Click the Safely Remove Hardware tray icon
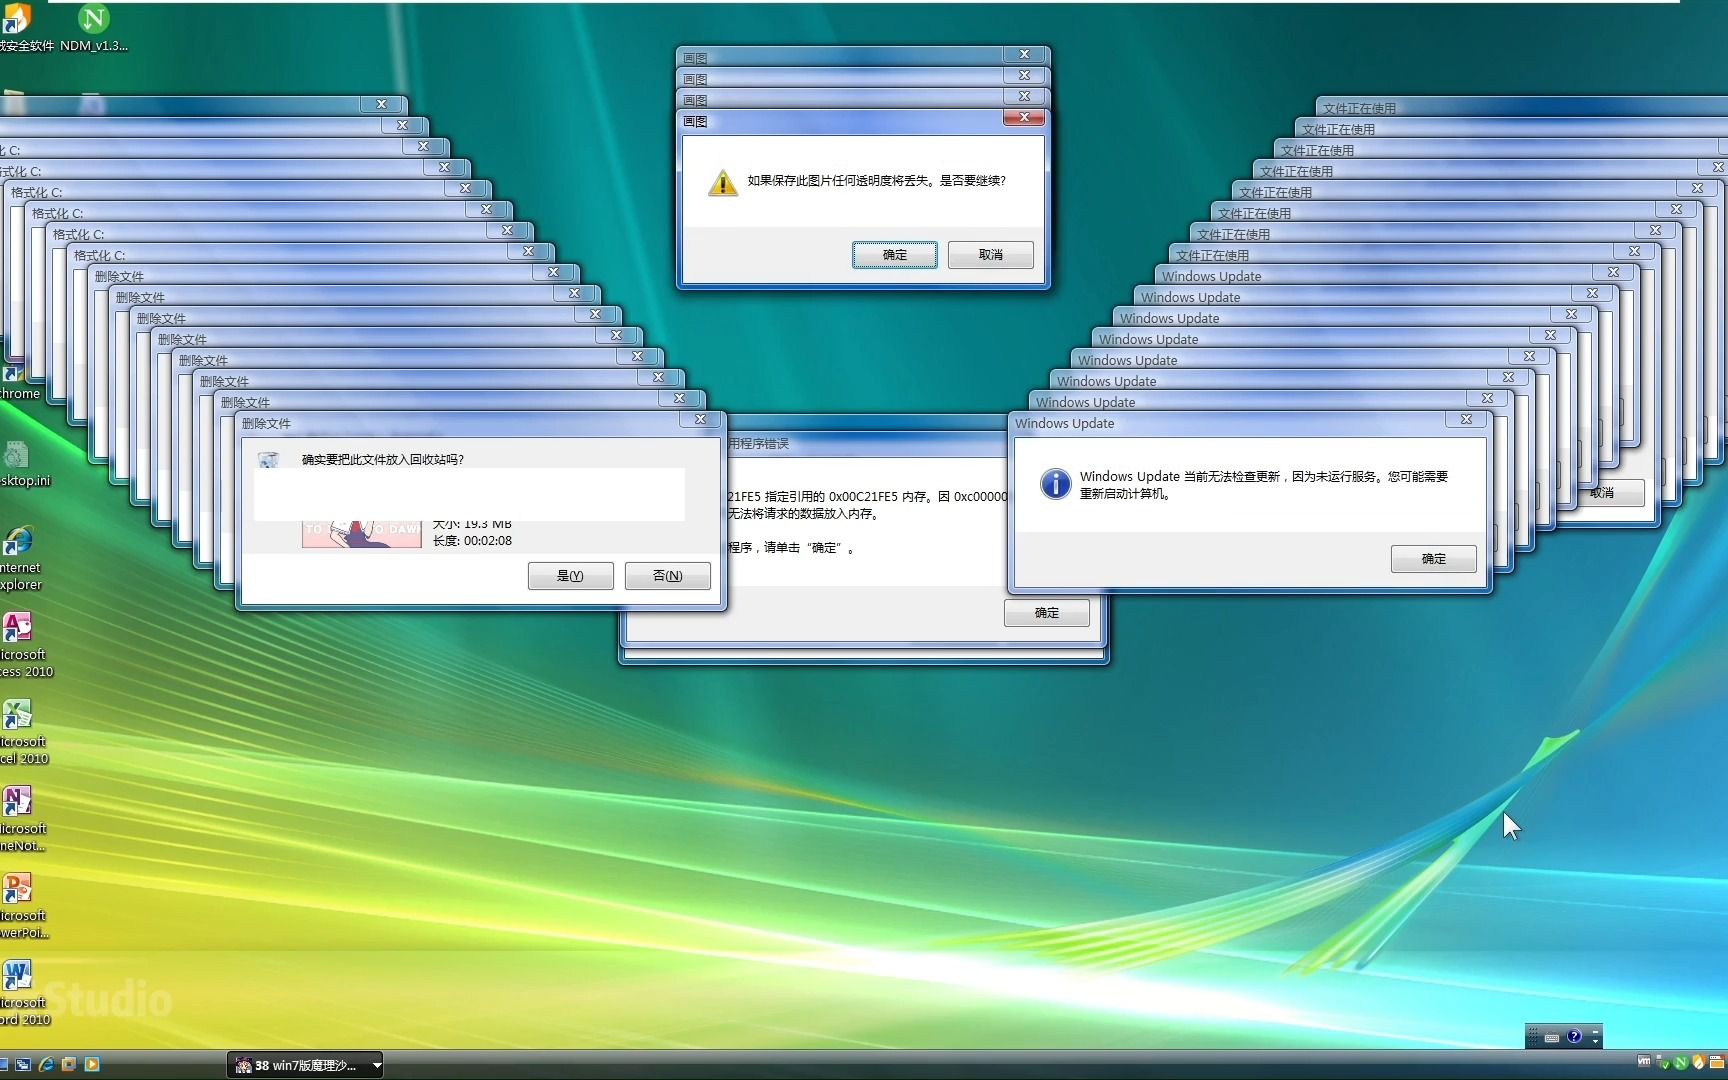Viewport: 1728px width, 1080px height. coord(1662,1062)
